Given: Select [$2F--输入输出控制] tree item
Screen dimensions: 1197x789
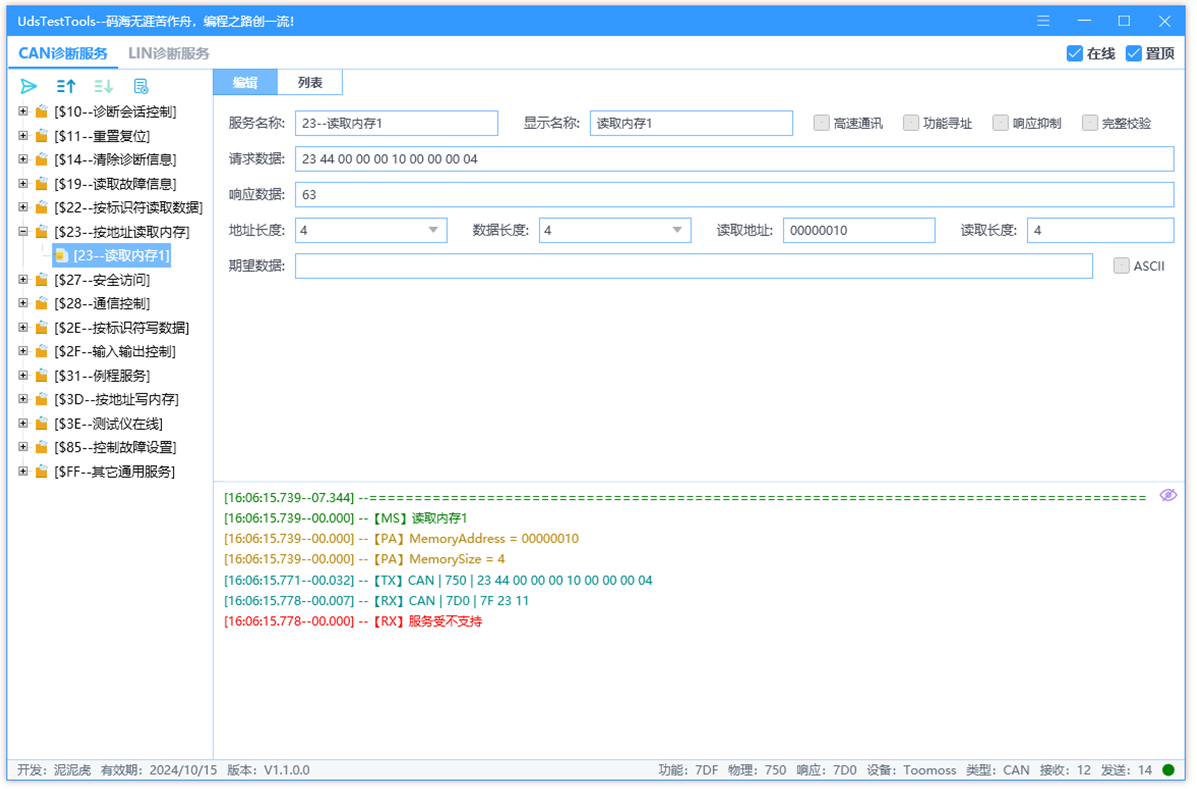Looking at the screenshot, I should [115, 352].
